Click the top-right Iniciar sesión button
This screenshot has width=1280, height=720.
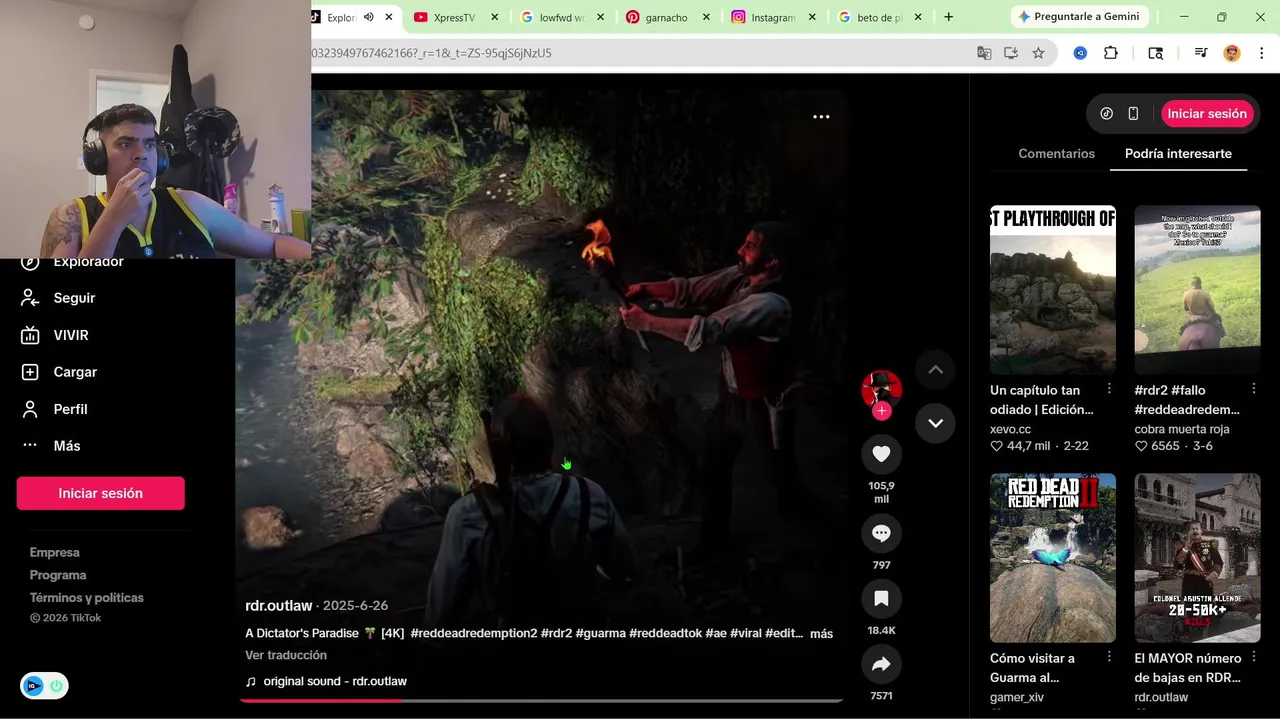[1207, 114]
